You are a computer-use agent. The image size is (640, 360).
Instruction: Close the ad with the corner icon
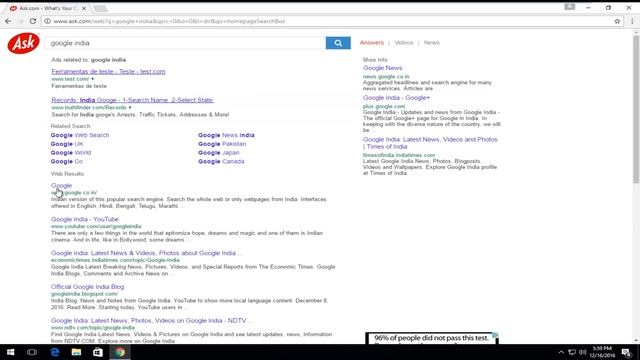(x=495, y=335)
